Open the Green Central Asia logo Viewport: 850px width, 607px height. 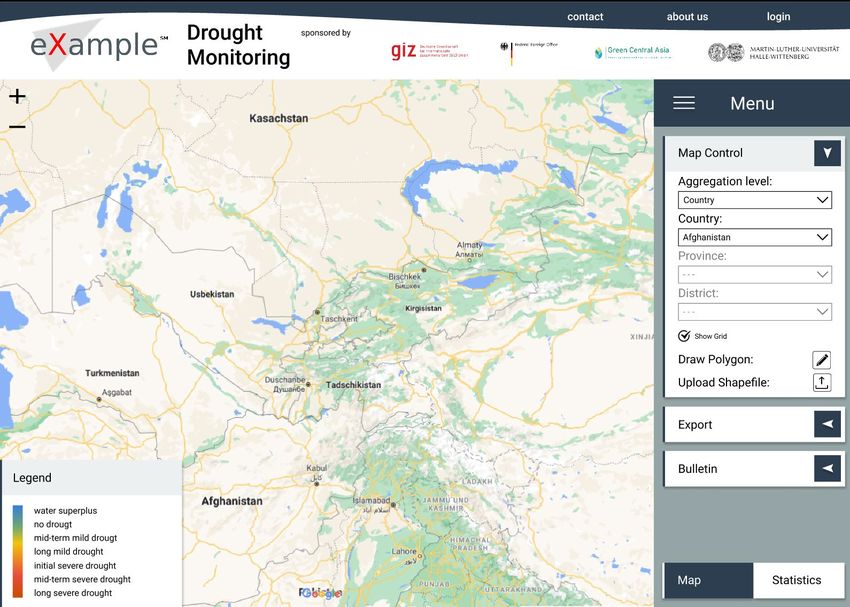click(x=632, y=52)
